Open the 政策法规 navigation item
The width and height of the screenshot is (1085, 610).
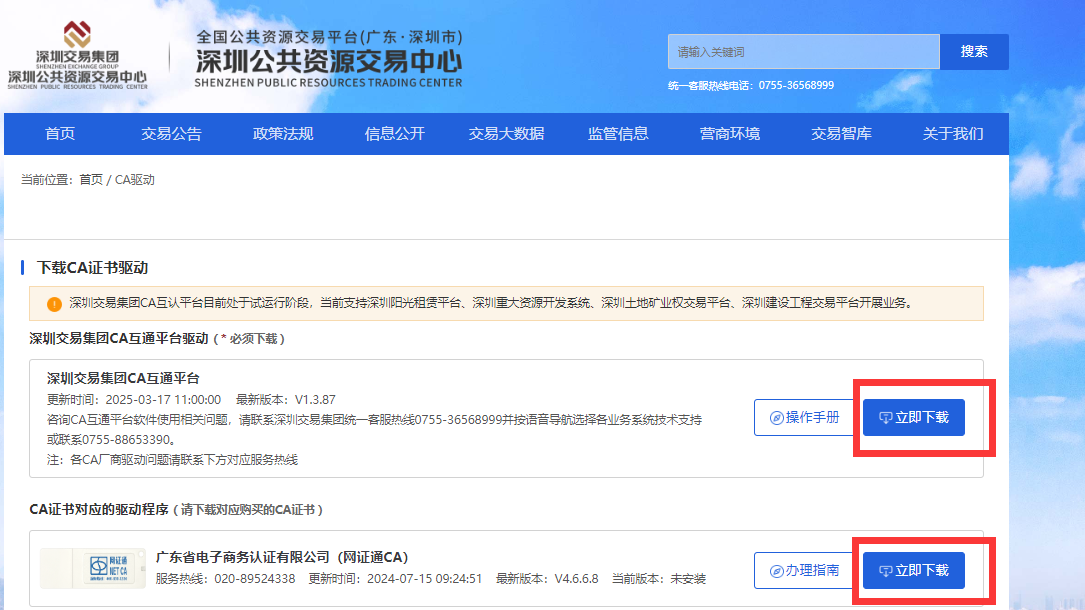coord(283,134)
